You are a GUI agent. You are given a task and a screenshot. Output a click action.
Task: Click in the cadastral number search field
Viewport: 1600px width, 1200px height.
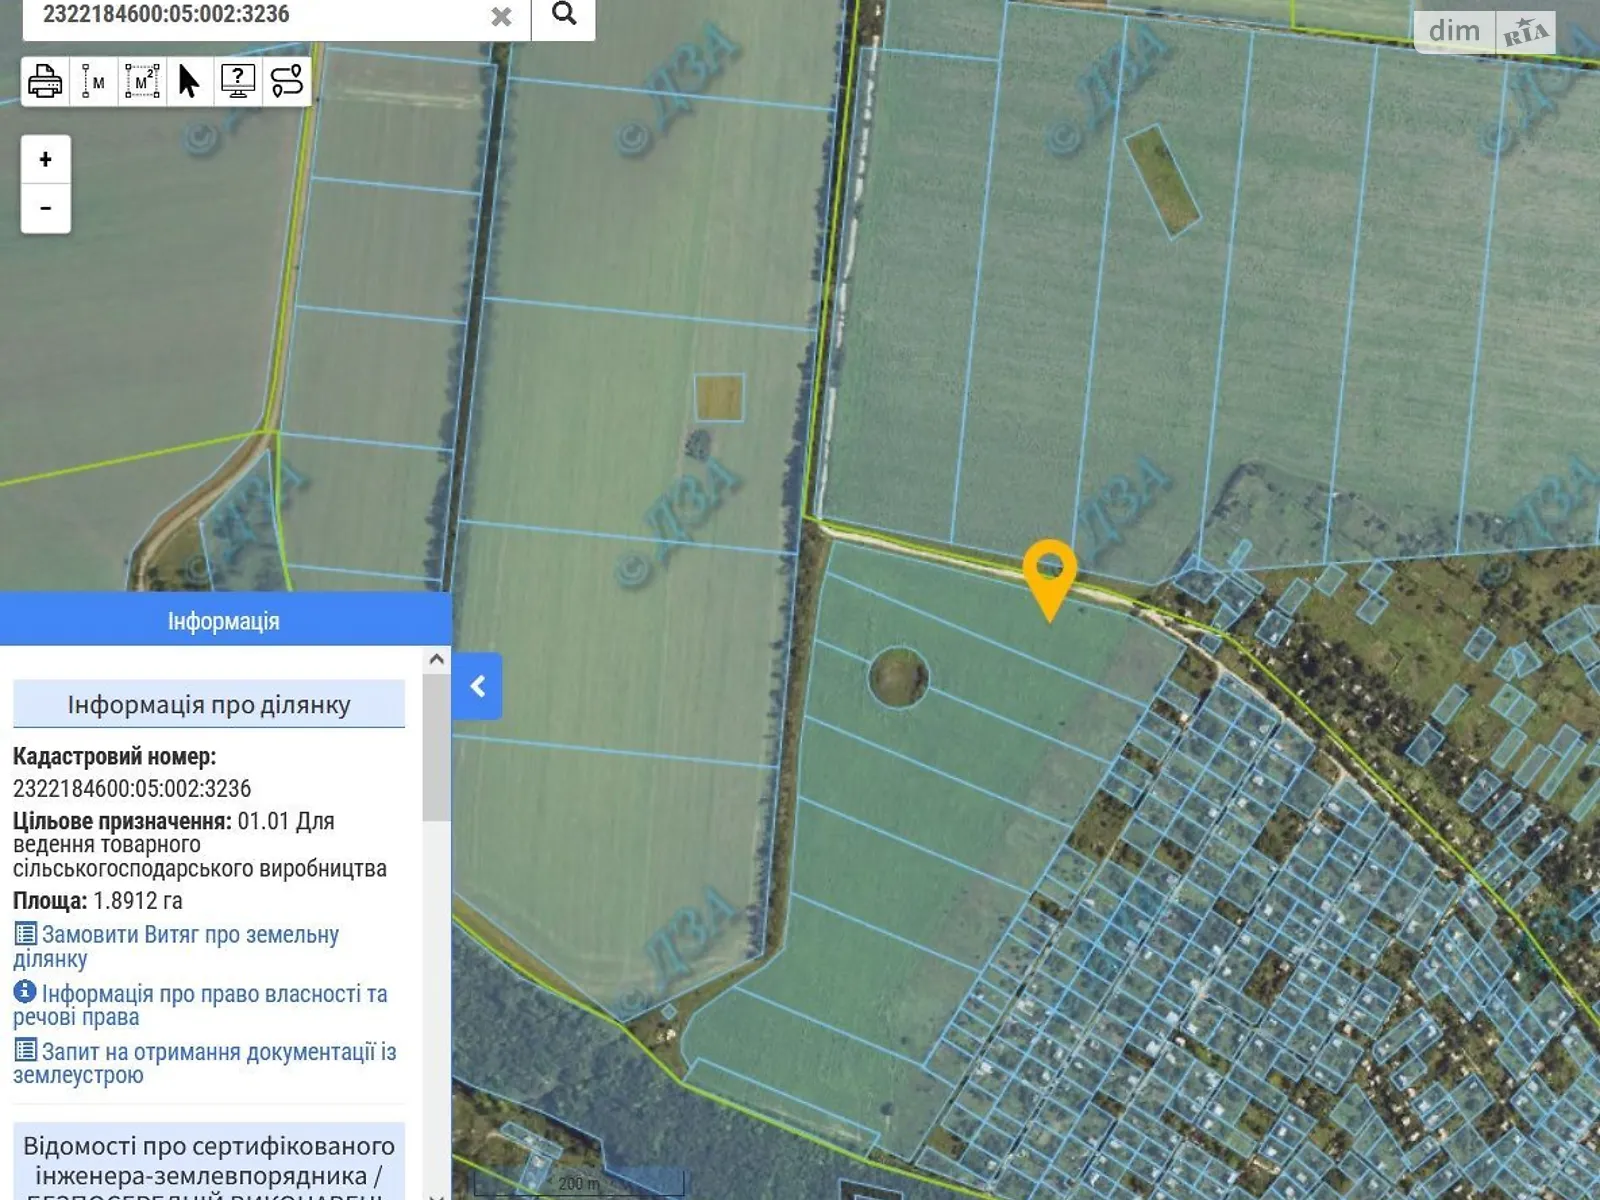click(260, 15)
